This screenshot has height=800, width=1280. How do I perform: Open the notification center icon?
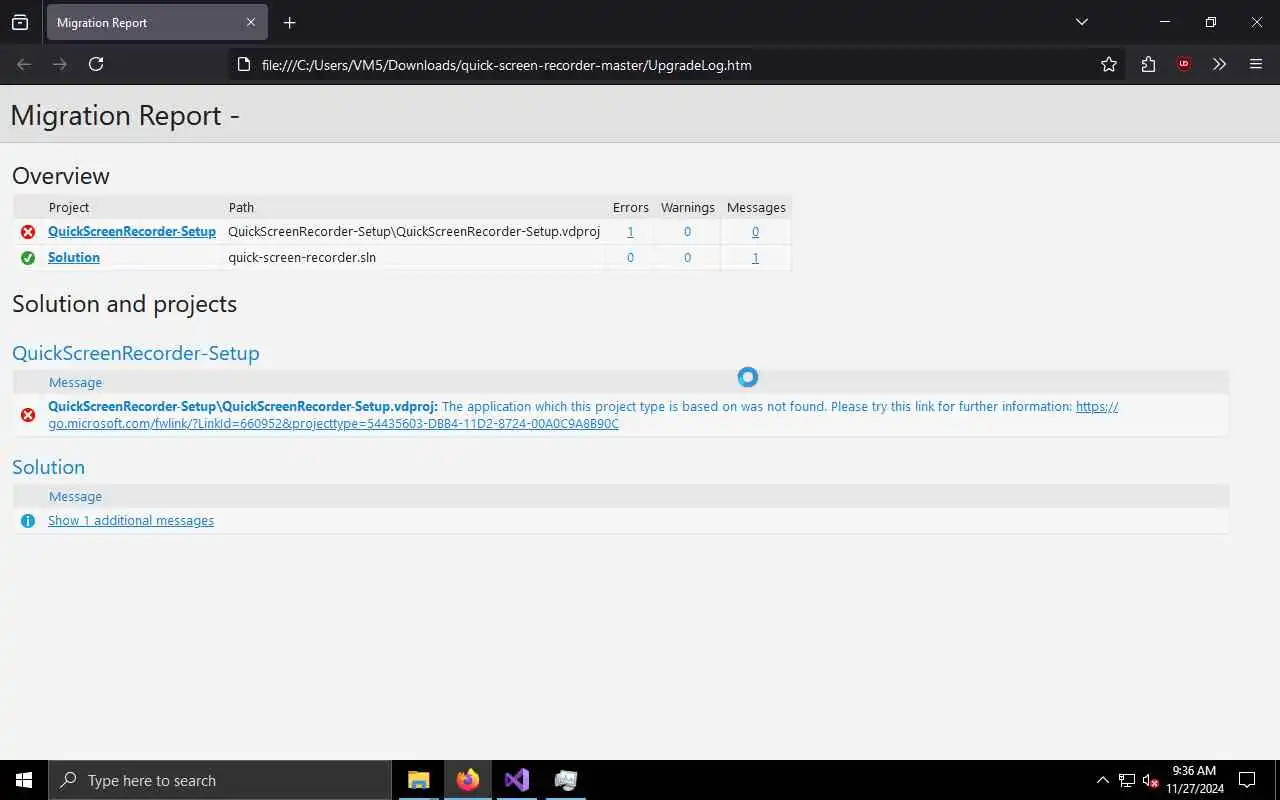pos(1247,780)
